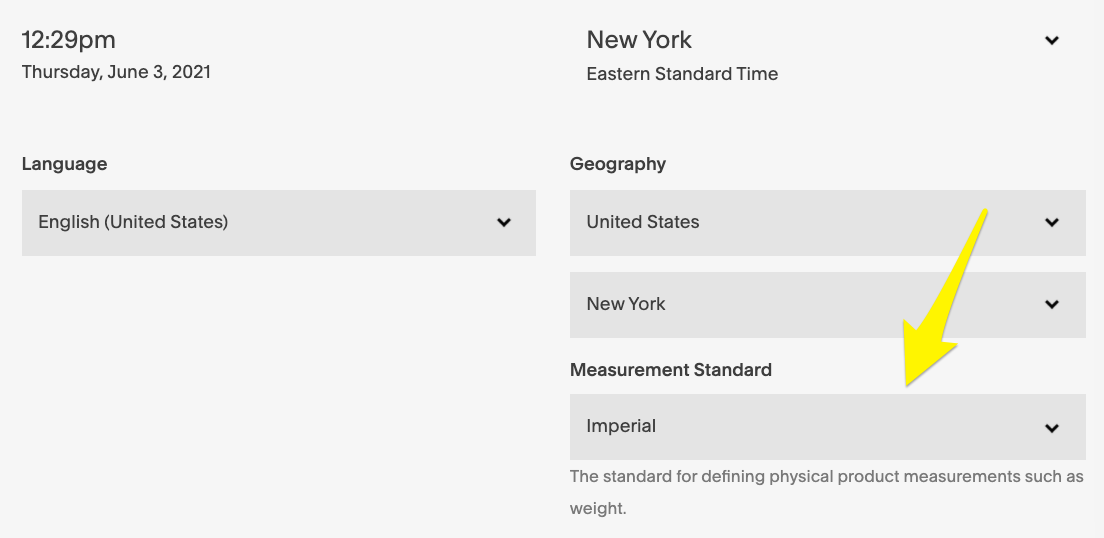Click the chevron beside the New York time zone
This screenshot has width=1104, height=538.
(x=1051, y=41)
